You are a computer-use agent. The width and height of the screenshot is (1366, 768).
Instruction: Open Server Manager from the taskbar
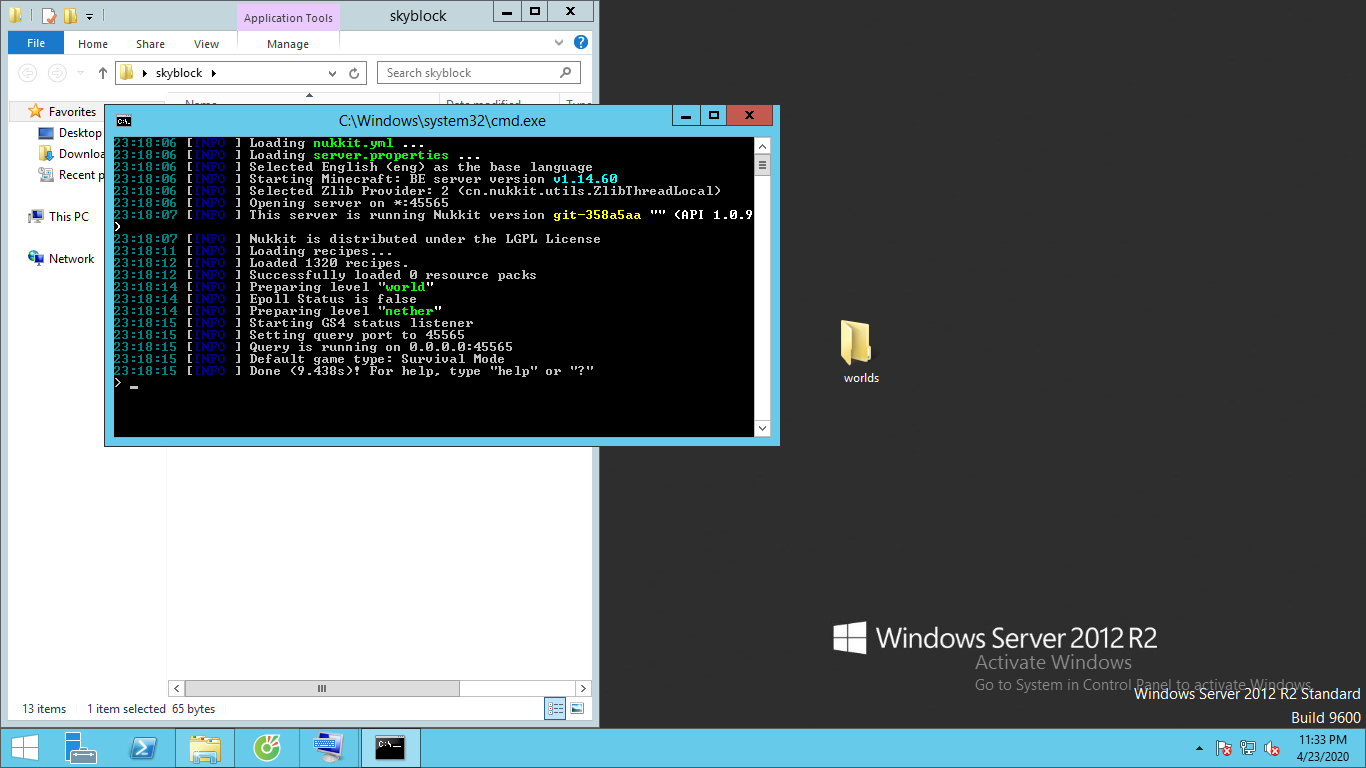(x=81, y=748)
